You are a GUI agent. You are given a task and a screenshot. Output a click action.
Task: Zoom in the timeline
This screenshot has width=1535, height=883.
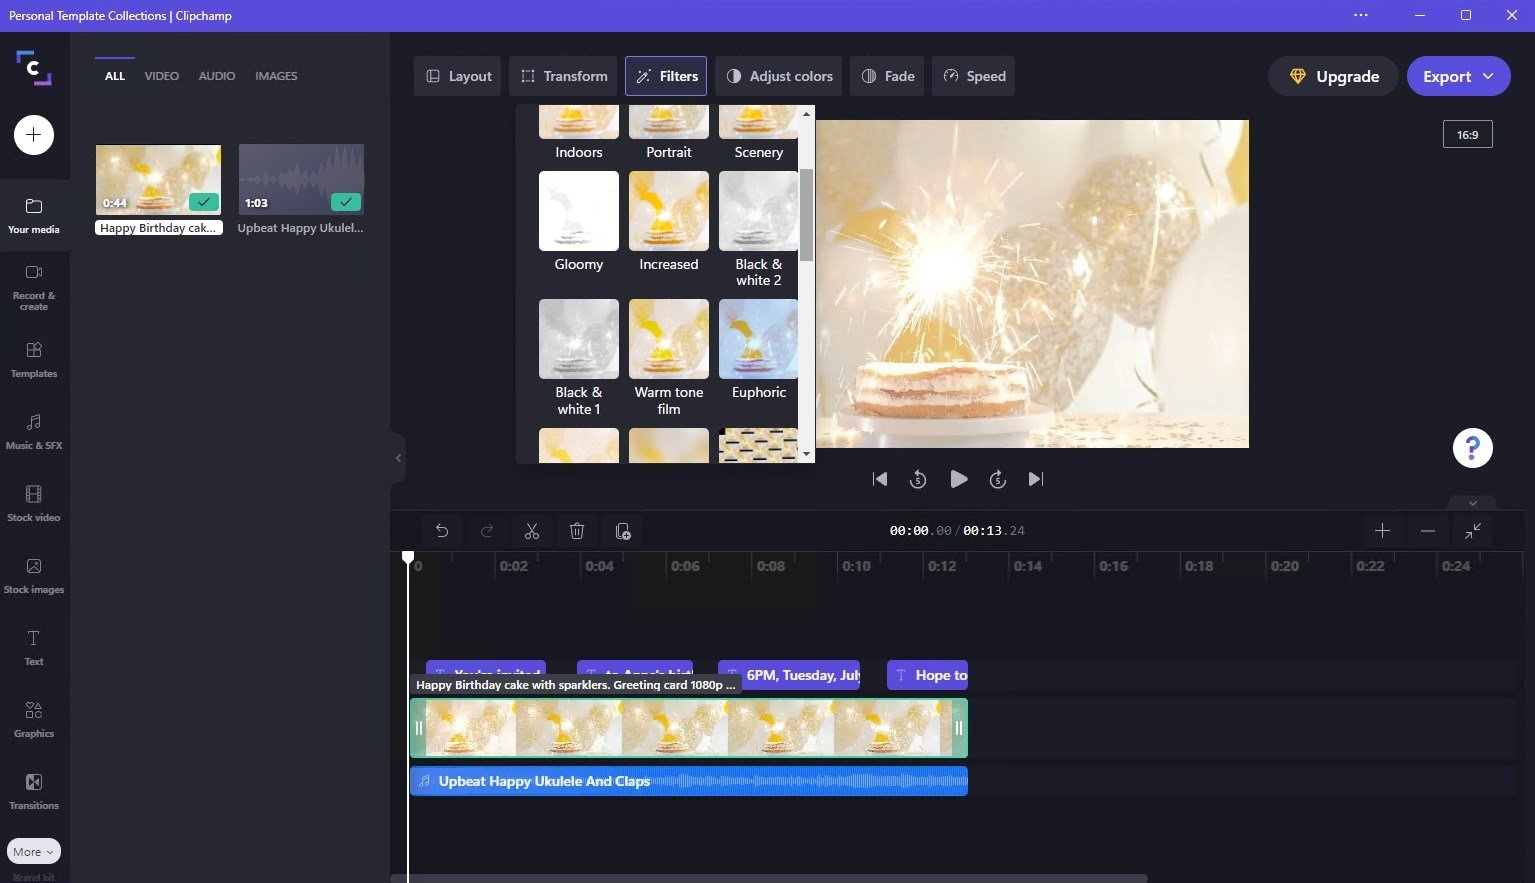pyautogui.click(x=1382, y=531)
